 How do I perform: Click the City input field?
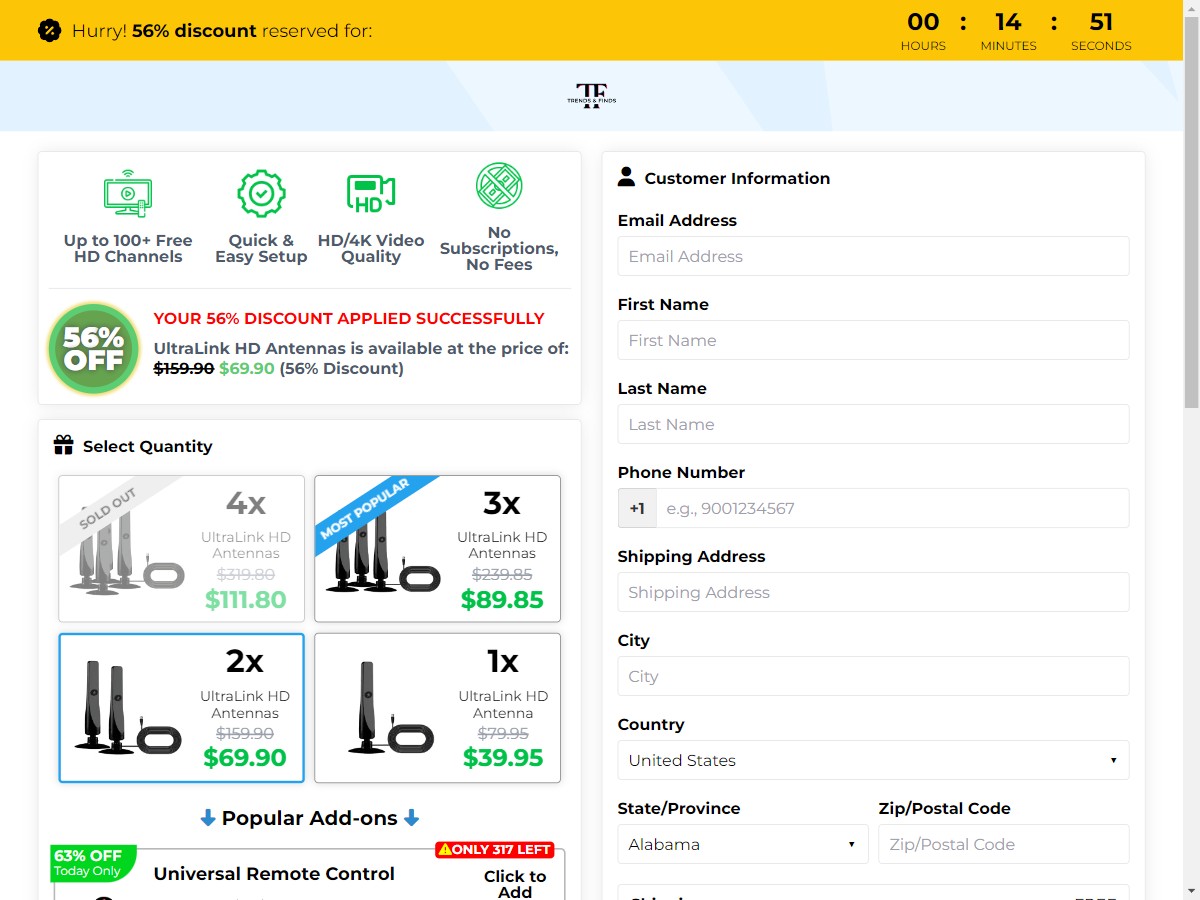[x=873, y=676]
